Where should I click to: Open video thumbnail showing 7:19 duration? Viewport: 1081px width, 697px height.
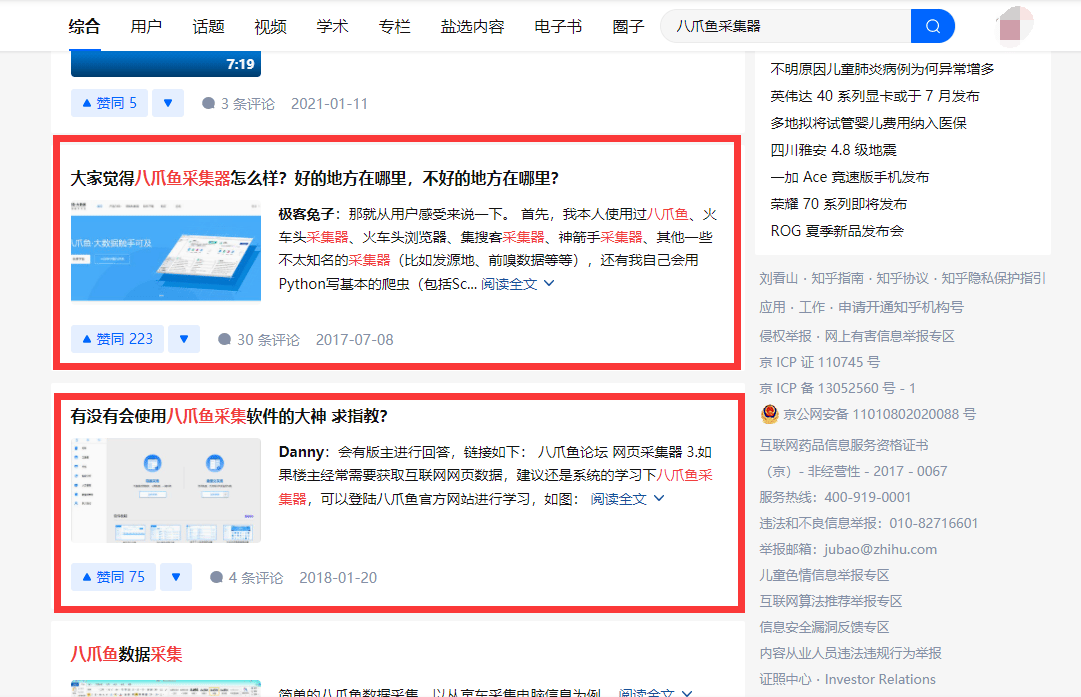click(165, 63)
